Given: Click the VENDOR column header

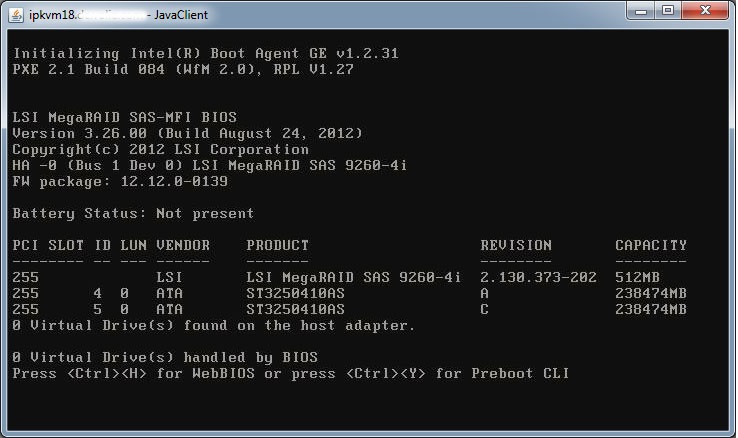Looking at the screenshot, I should 183,245.
